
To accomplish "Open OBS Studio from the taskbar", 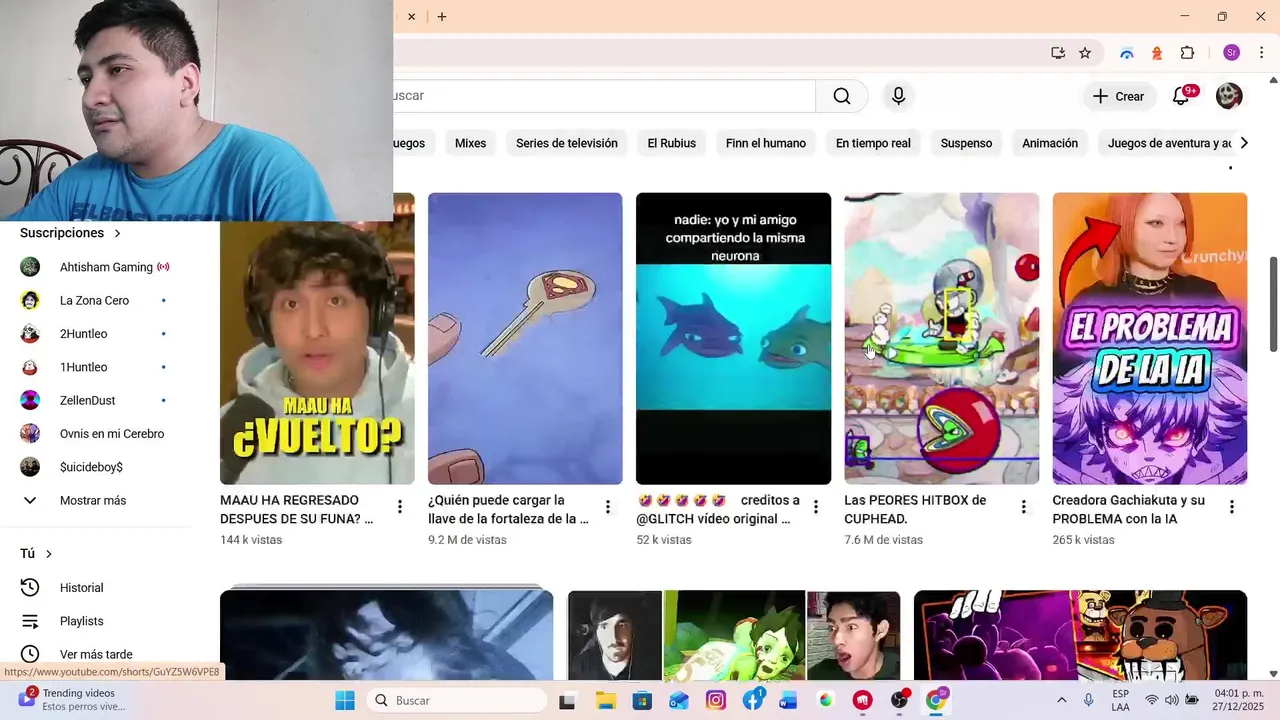I will (x=899, y=700).
